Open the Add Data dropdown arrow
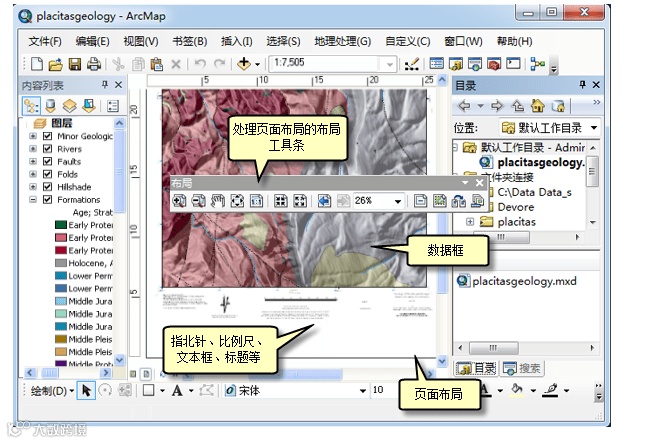Image resolution: width=656 pixels, height=443 pixels. (257, 64)
